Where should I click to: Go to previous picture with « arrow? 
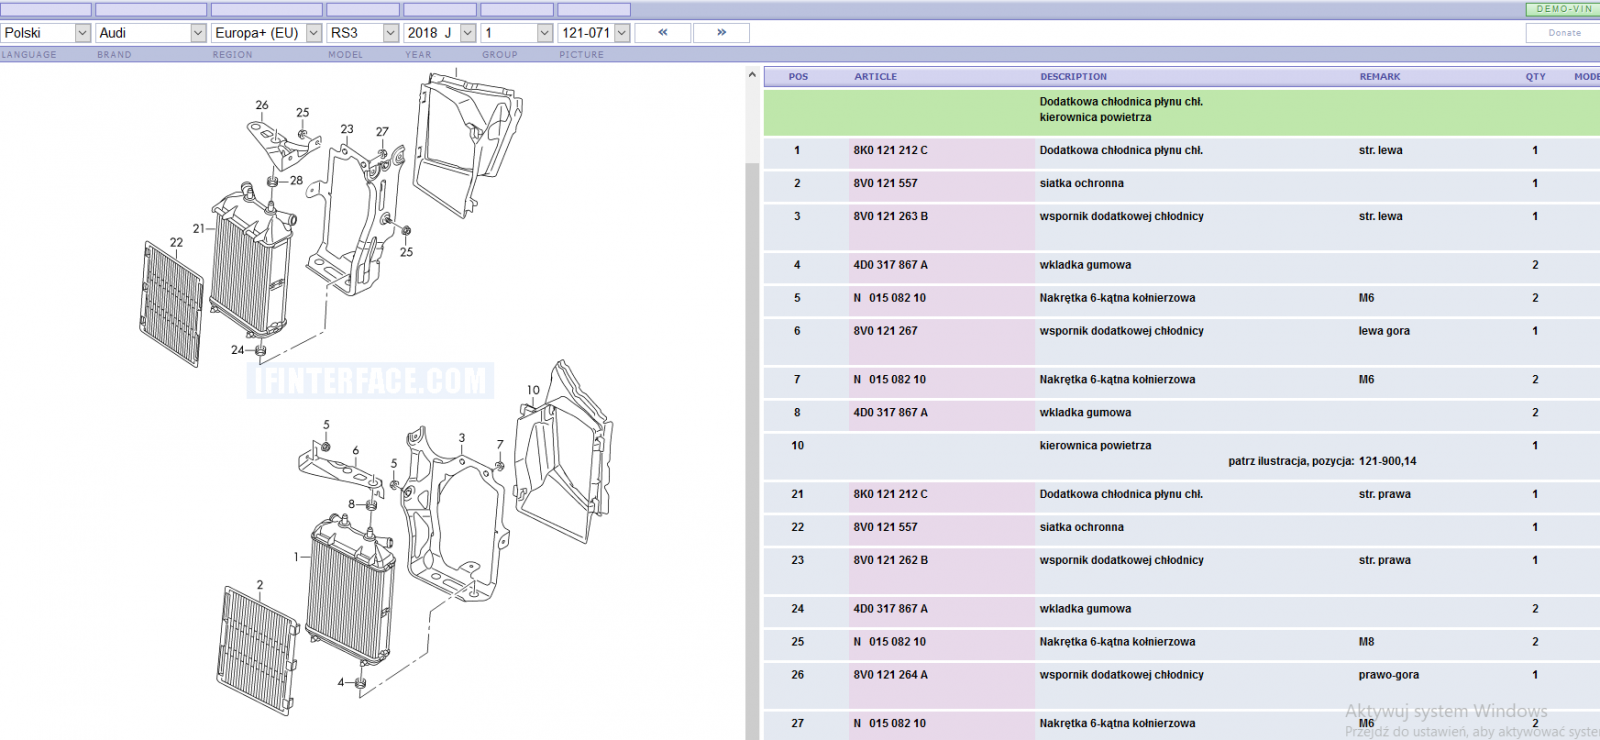[662, 33]
